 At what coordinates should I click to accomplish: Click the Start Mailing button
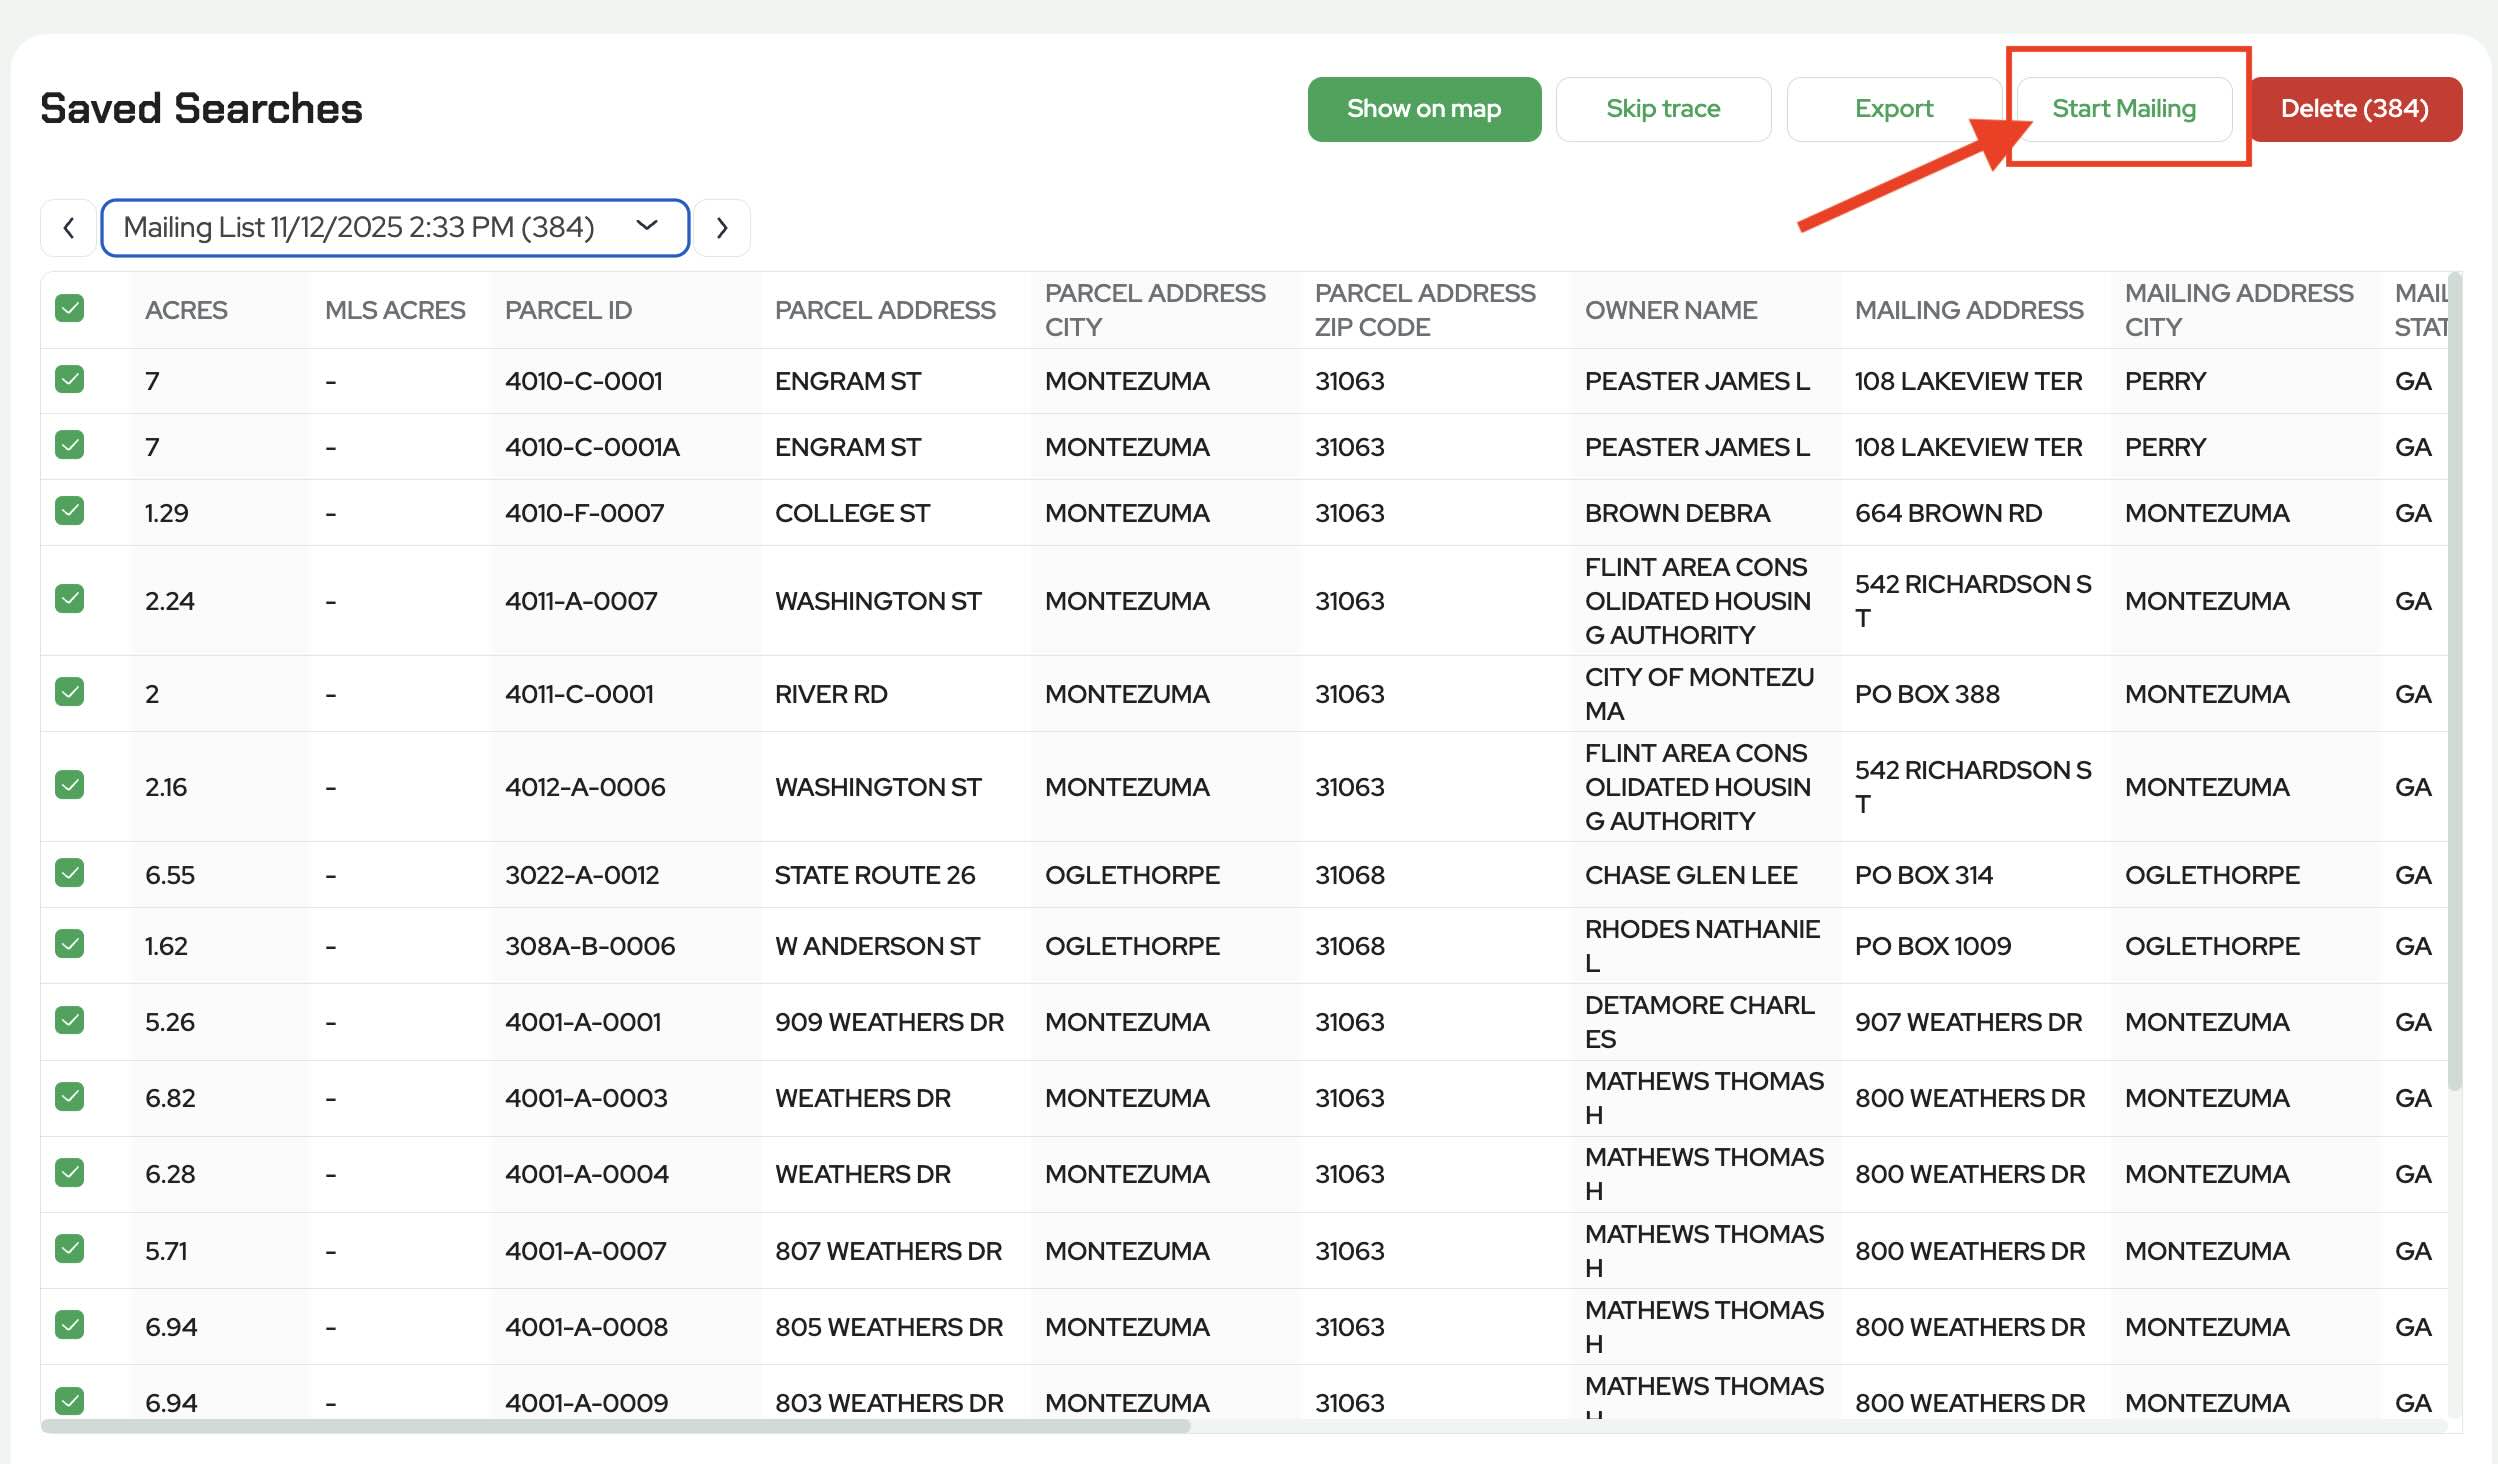click(2123, 109)
